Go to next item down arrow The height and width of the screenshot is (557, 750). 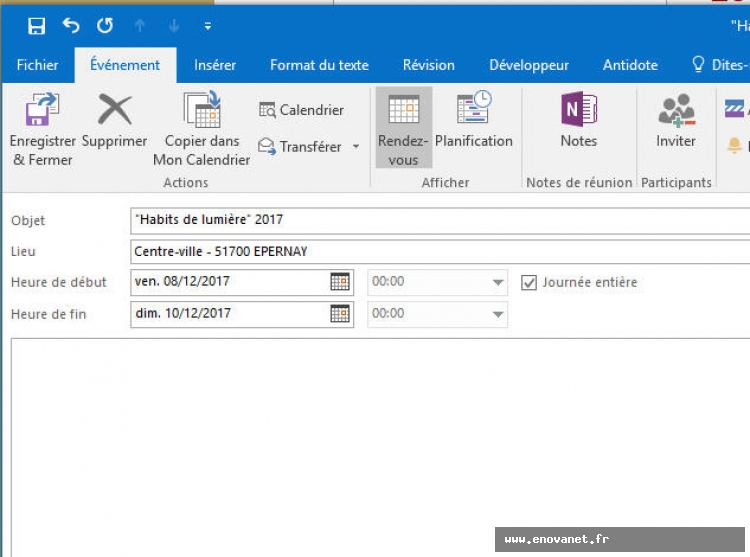[174, 26]
